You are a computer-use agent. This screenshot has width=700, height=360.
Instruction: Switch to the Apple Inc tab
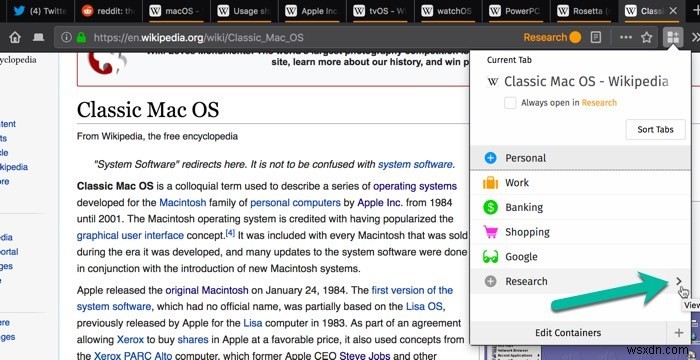coord(312,11)
